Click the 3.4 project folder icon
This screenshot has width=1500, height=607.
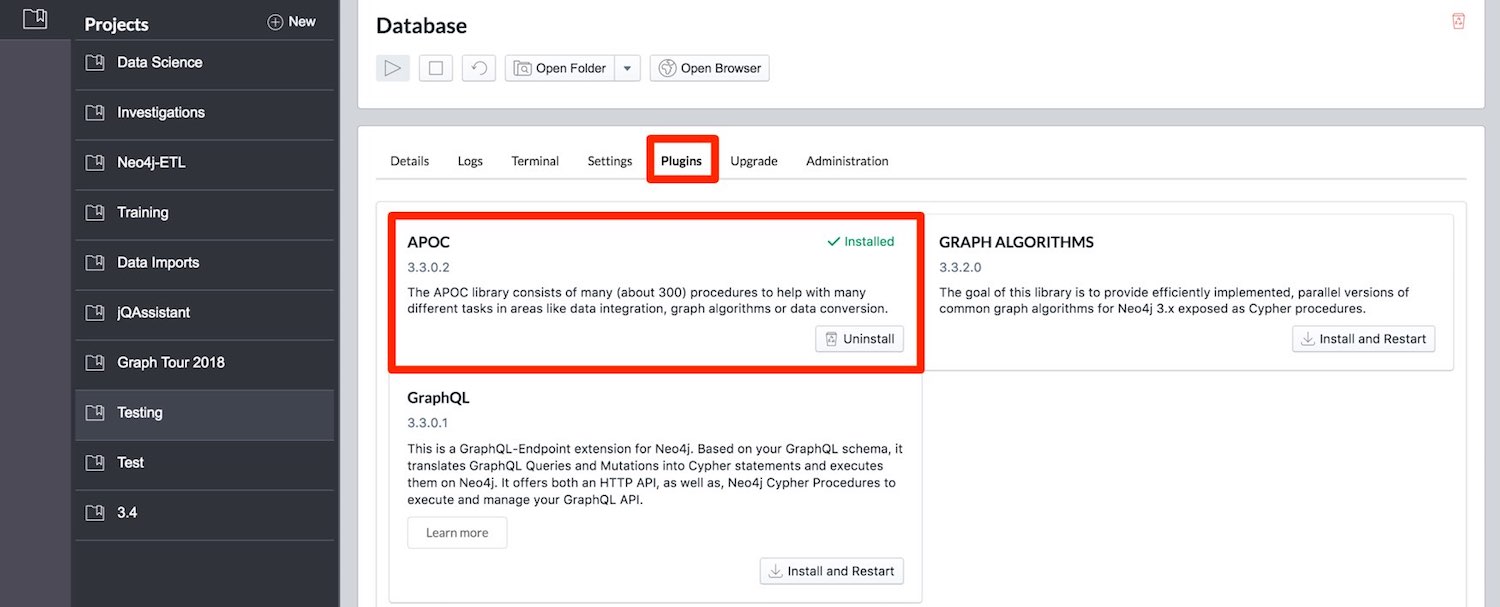pyautogui.click(x=95, y=513)
